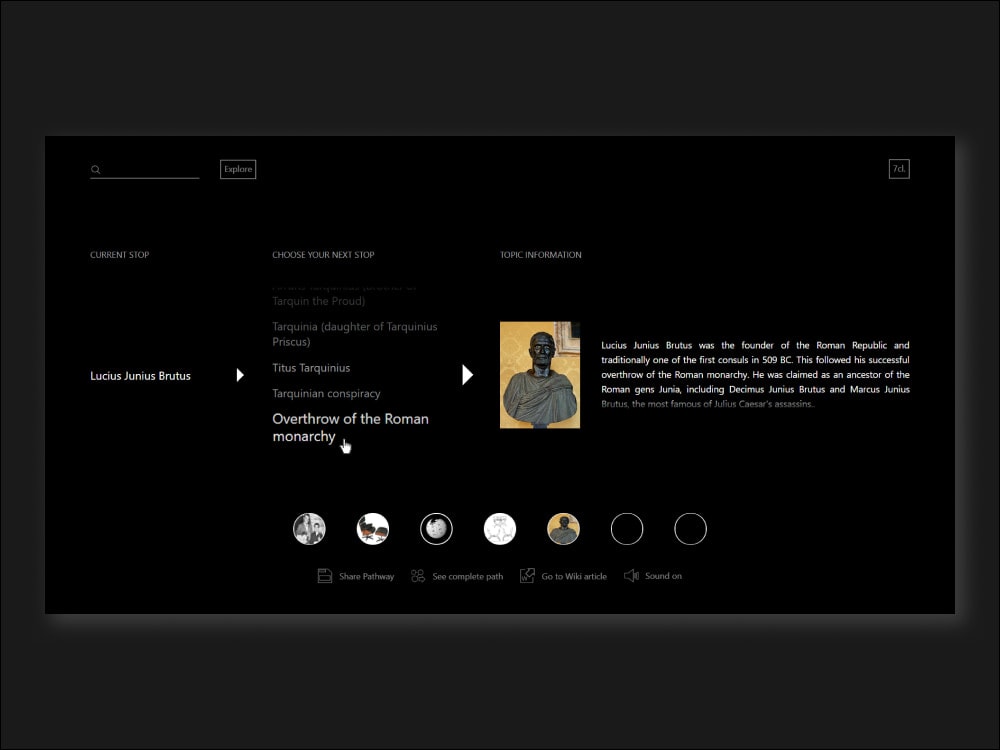
Task: Click See complete path label
Action: coord(467,576)
